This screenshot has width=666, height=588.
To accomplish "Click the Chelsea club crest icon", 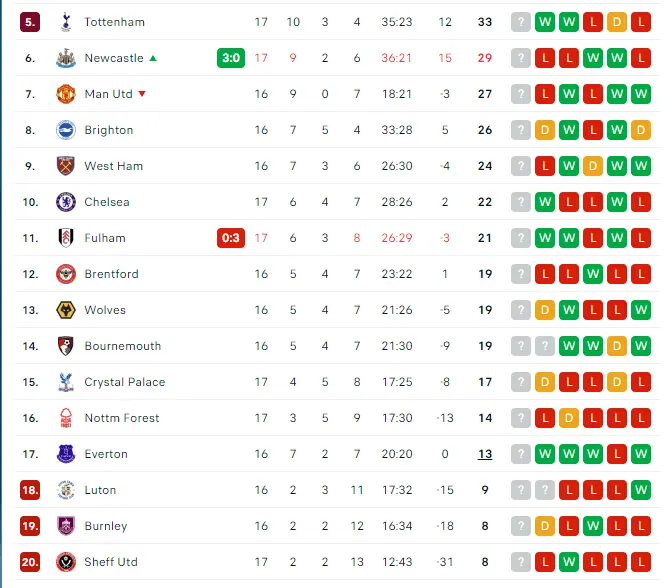I will (66, 202).
